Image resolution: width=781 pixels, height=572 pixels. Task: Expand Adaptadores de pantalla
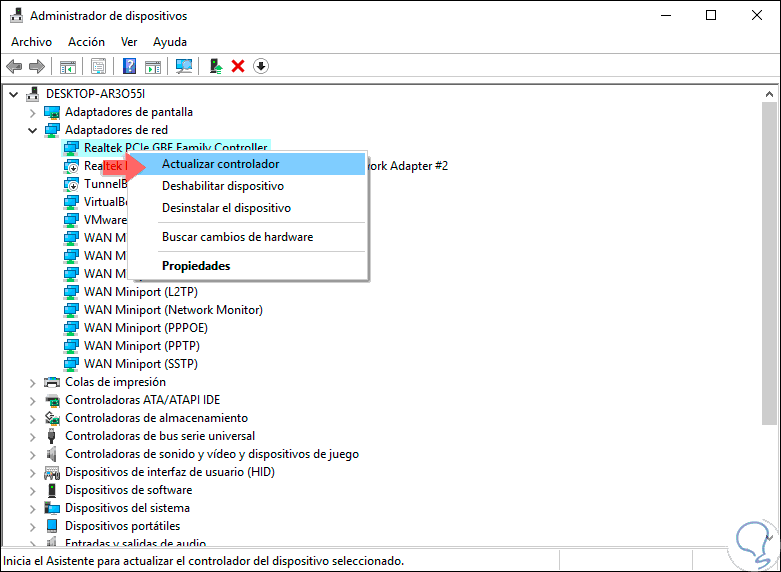(32, 113)
